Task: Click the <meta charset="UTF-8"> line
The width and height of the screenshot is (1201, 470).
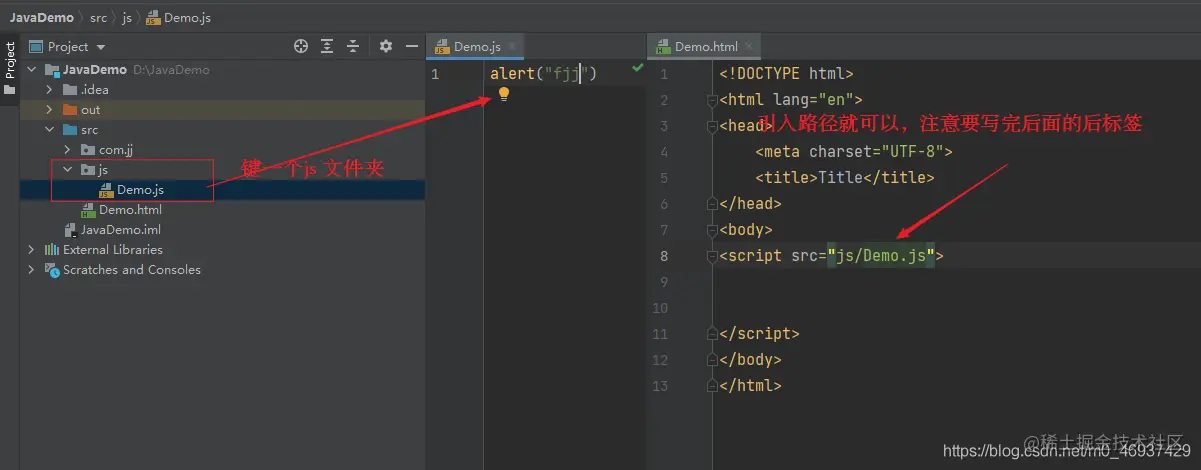Action: (x=854, y=152)
